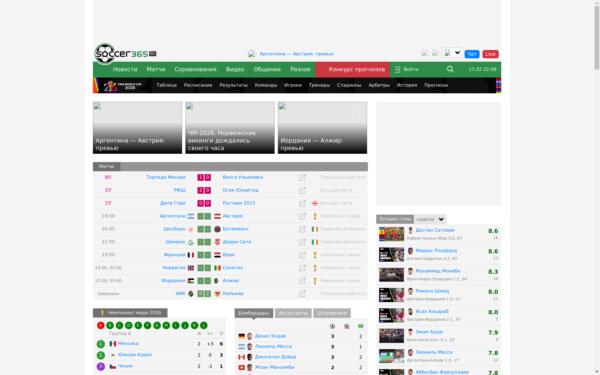Open the недели period dropdown
Viewport: 600px width, 375px height.
(x=430, y=219)
